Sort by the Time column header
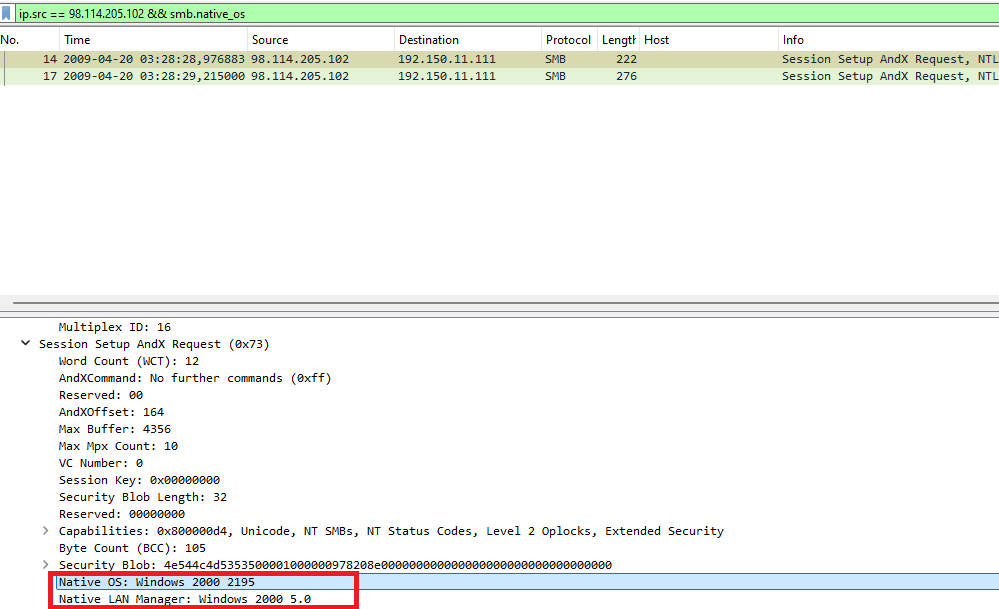 pyautogui.click(x=77, y=40)
